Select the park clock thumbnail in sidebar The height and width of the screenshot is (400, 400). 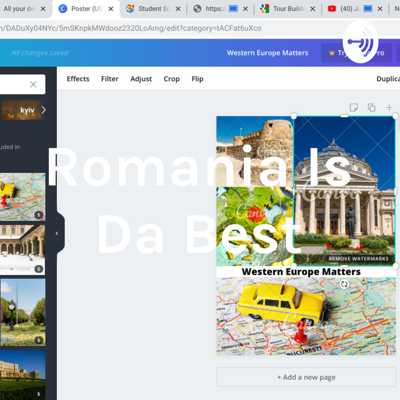[x=23, y=312]
